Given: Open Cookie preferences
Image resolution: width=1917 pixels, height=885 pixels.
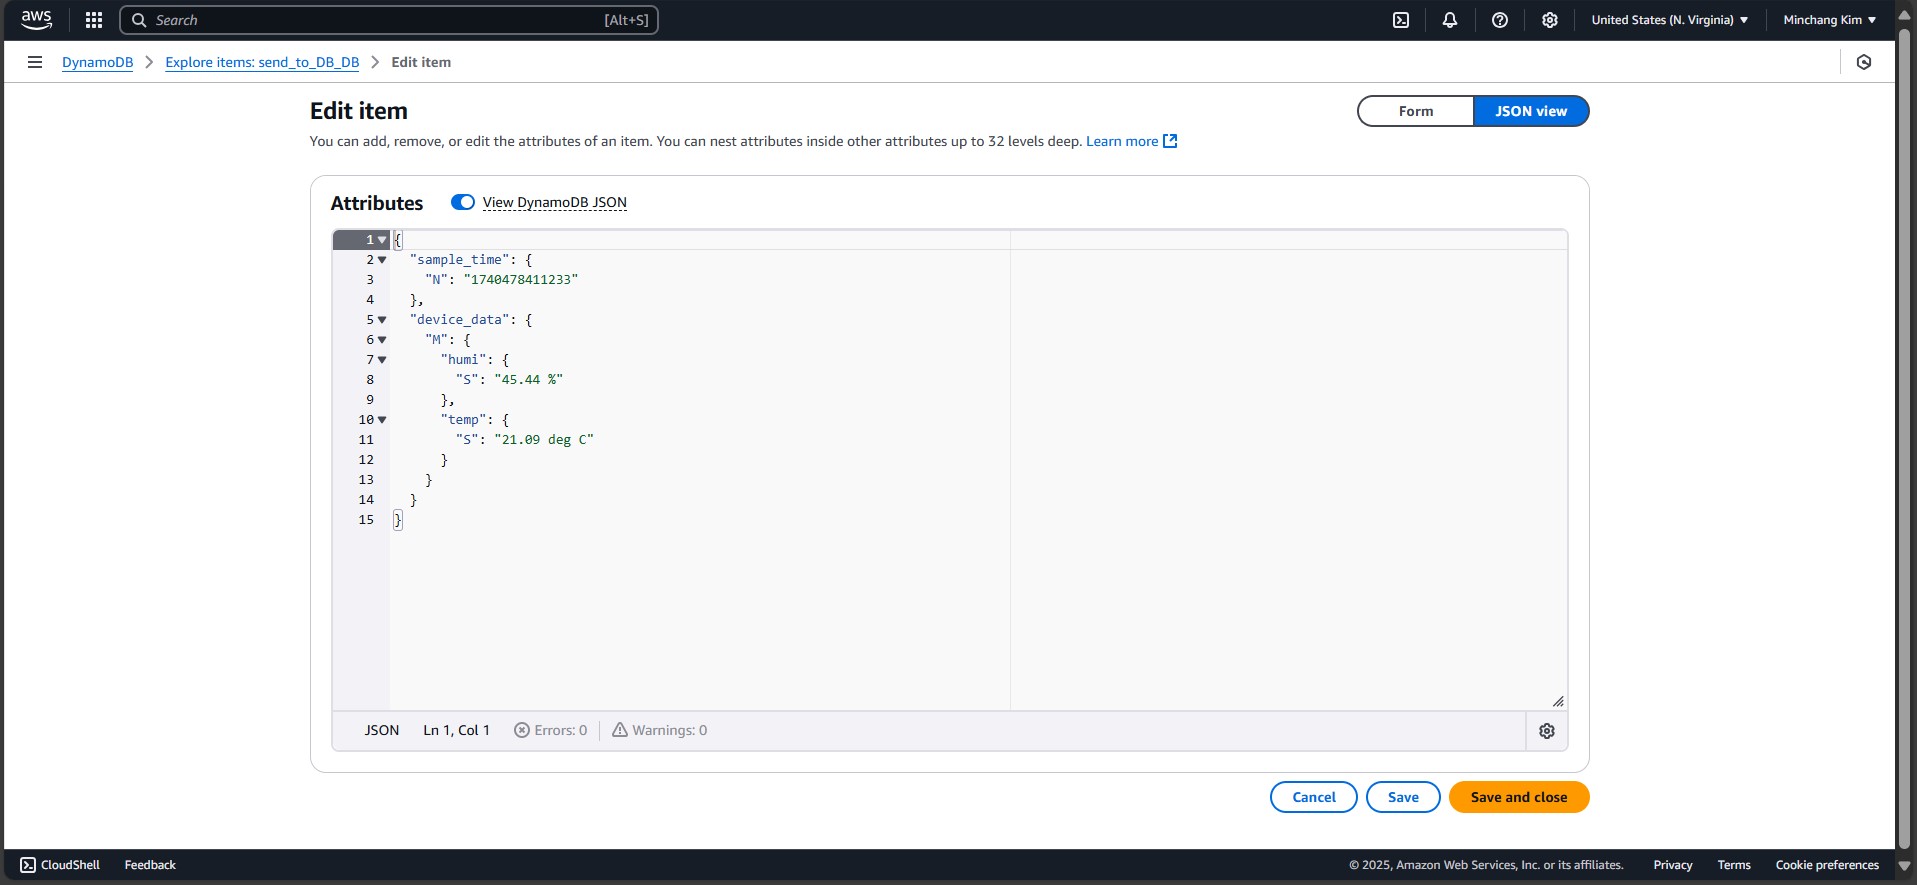Looking at the screenshot, I should 1827,865.
